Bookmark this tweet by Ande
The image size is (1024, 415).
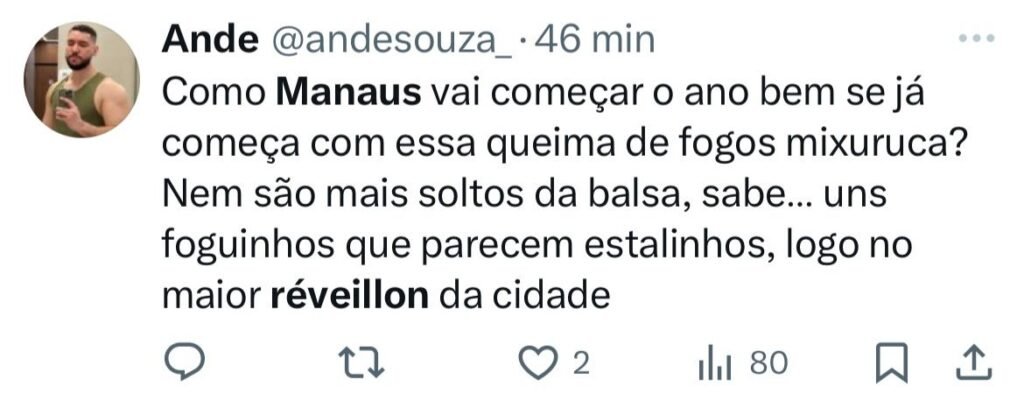click(891, 363)
